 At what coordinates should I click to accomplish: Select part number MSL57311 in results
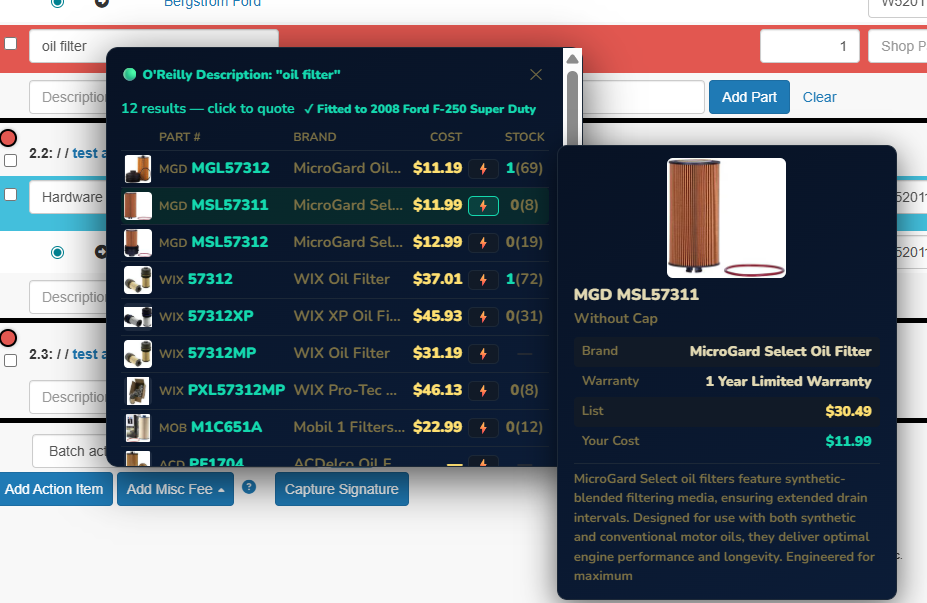(230, 205)
